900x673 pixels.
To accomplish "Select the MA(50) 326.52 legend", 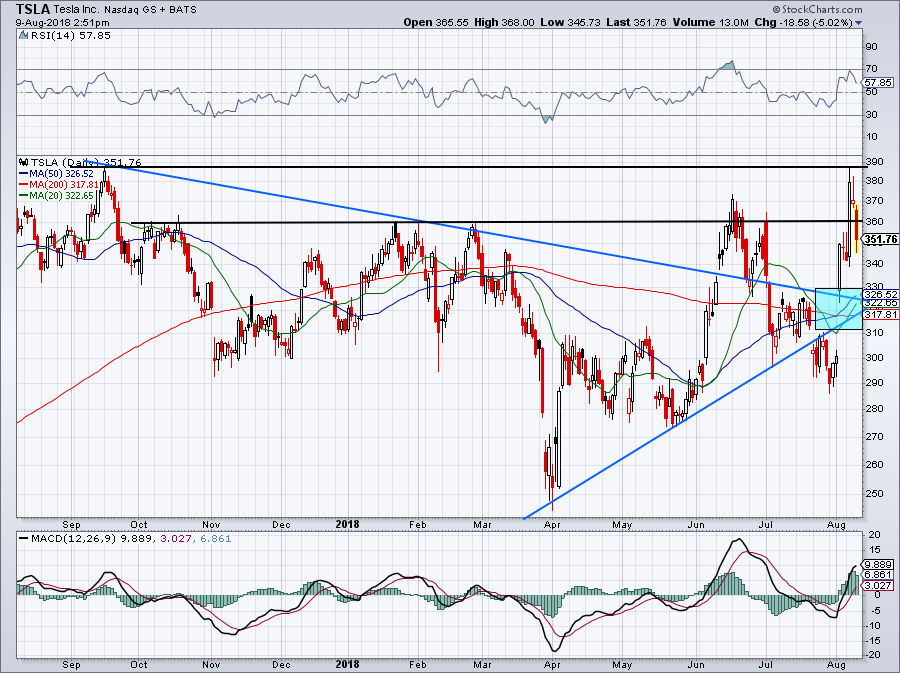I will [x=56, y=173].
